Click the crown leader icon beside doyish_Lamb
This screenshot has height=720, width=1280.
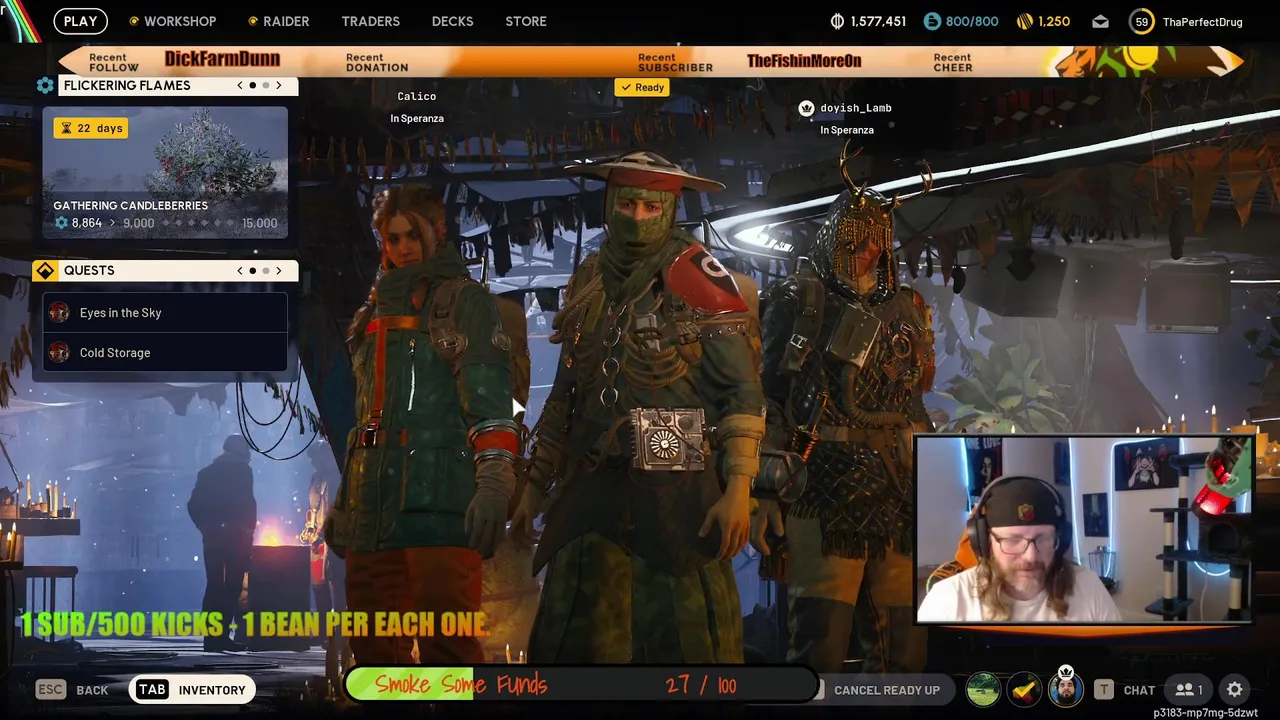click(x=806, y=108)
